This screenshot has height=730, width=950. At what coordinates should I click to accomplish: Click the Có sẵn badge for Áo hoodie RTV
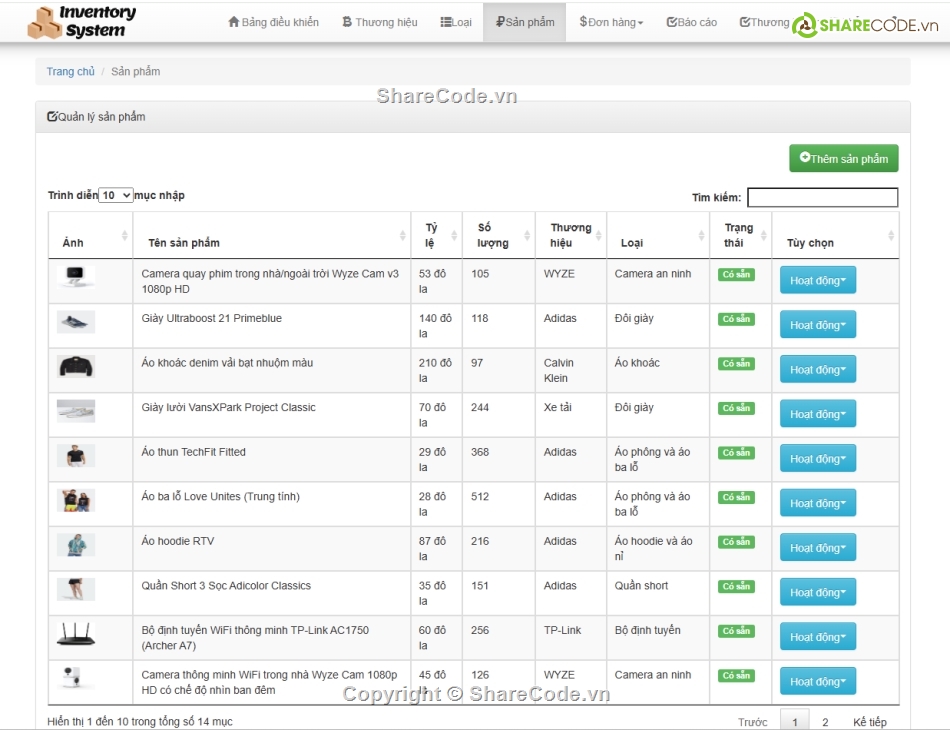[736, 542]
